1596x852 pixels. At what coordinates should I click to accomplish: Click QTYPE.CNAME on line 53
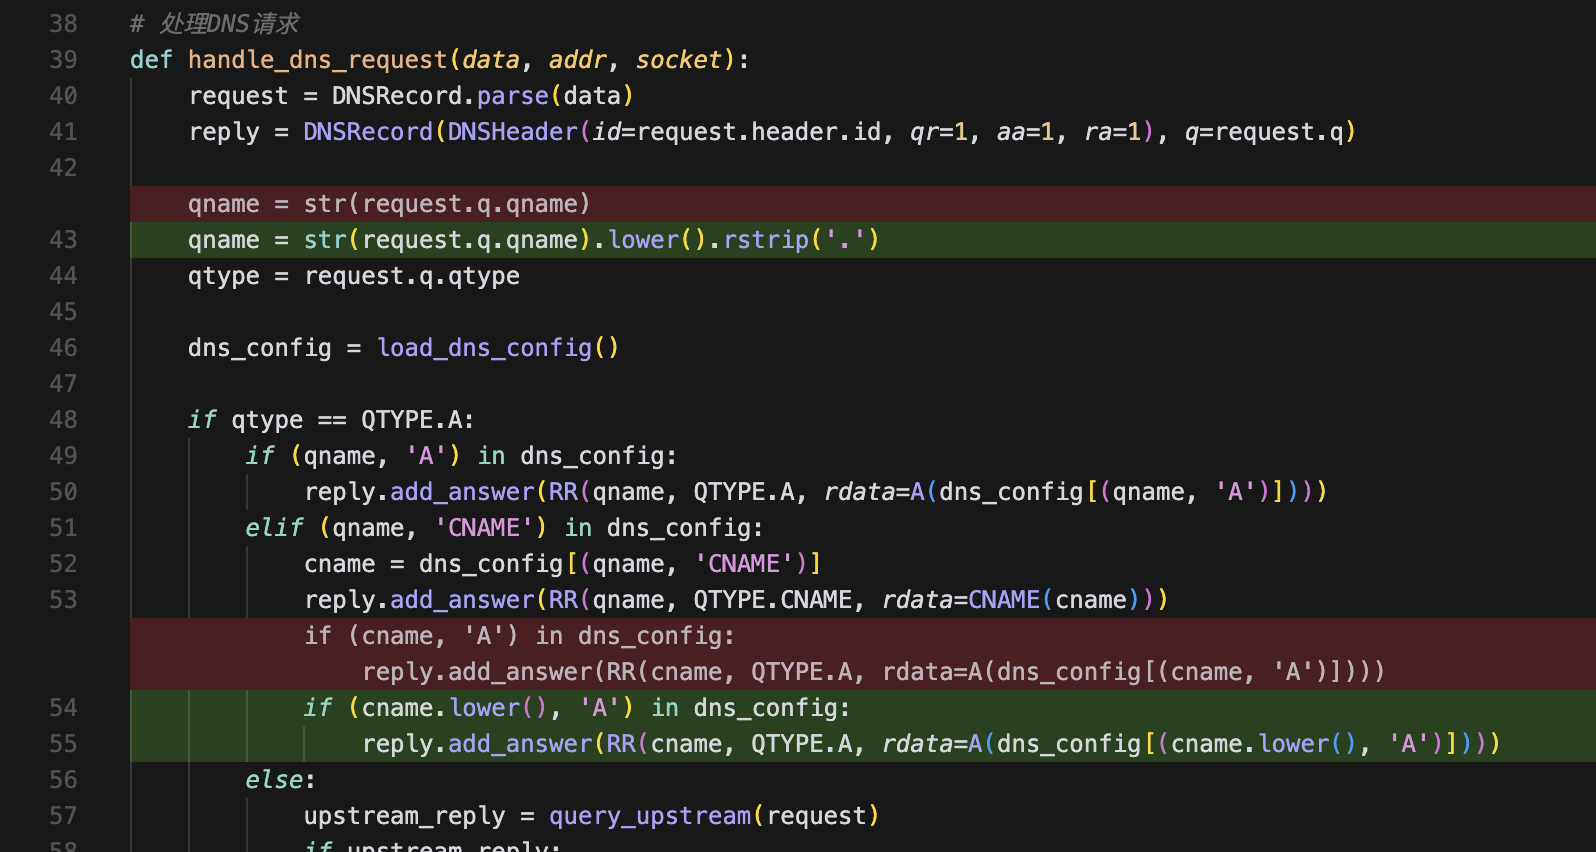click(x=772, y=600)
